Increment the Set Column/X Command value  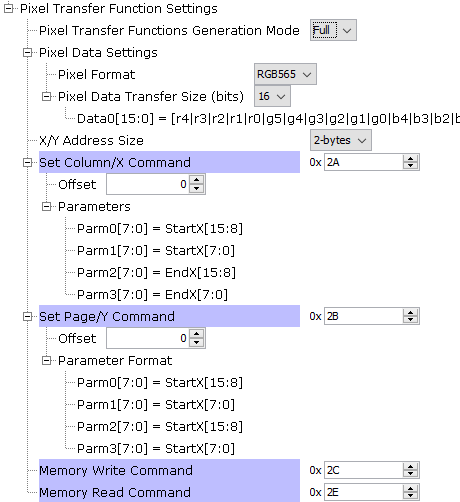pos(410,159)
